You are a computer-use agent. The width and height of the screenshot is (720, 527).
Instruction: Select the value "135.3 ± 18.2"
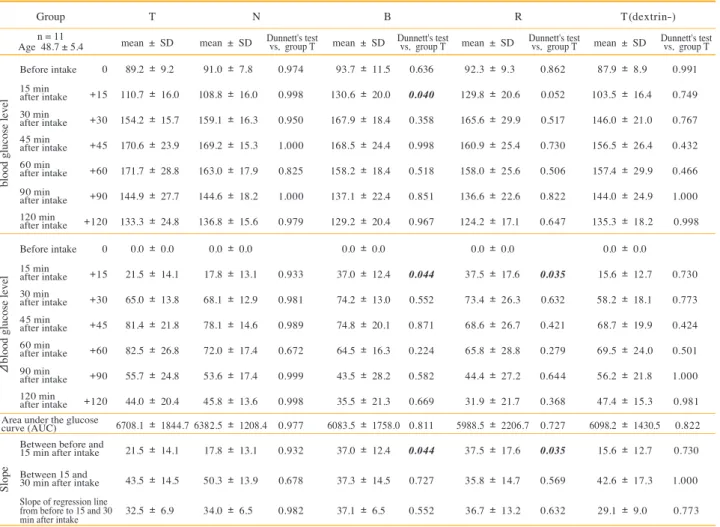click(622, 222)
